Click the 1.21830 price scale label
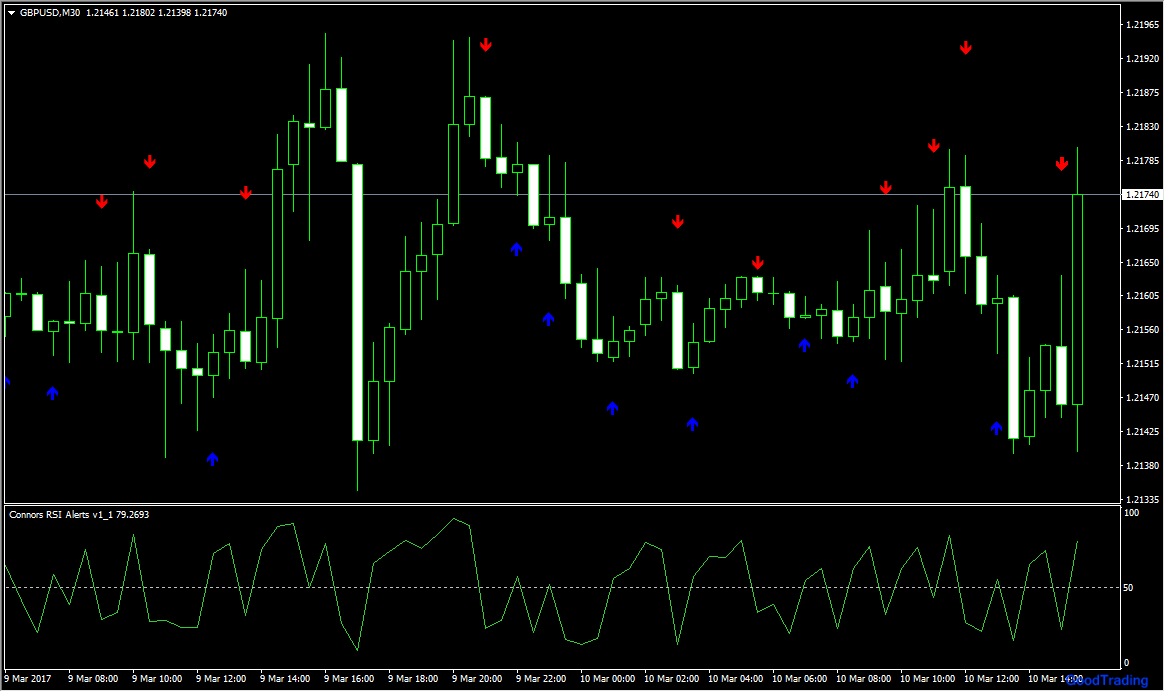 [1142, 127]
